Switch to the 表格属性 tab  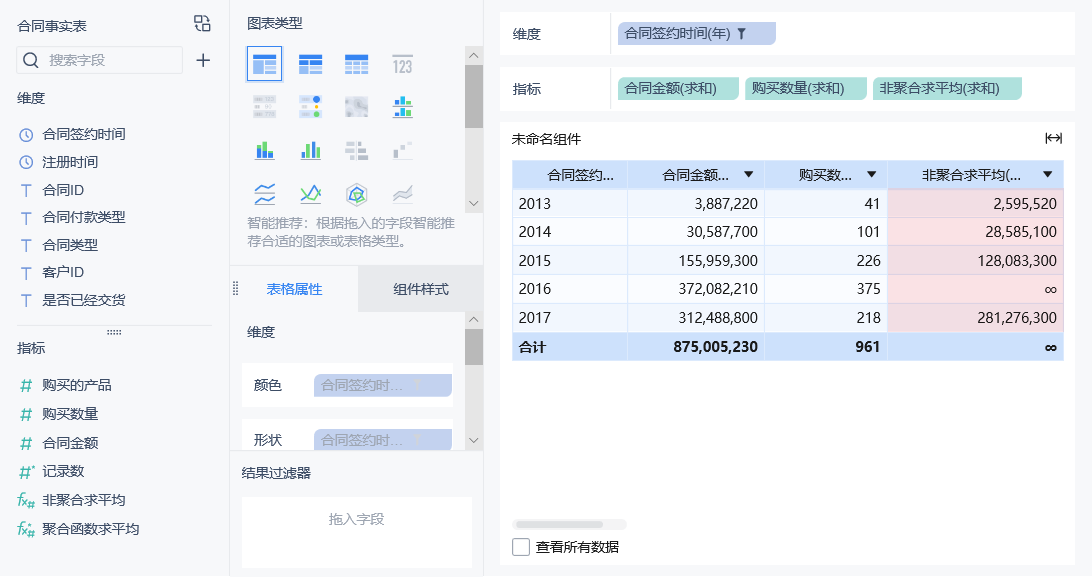[x=294, y=290]
